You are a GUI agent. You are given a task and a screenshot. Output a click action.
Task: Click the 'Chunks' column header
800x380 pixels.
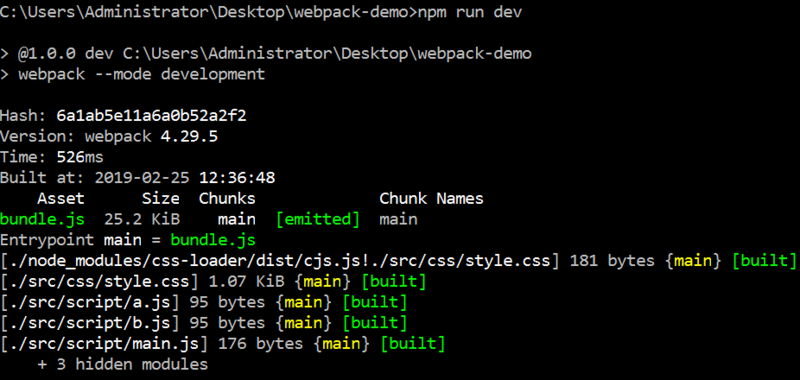point(227,198)
